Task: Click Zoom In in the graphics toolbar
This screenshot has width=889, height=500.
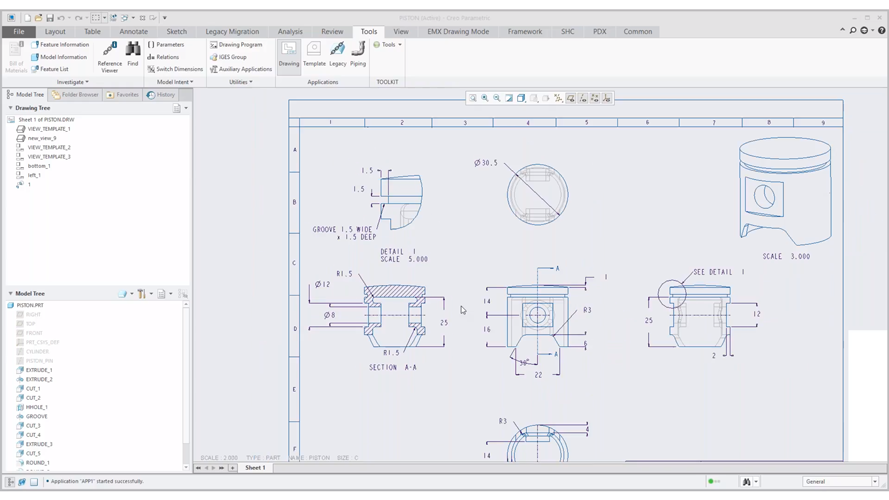Action: [x=485, y=98]
